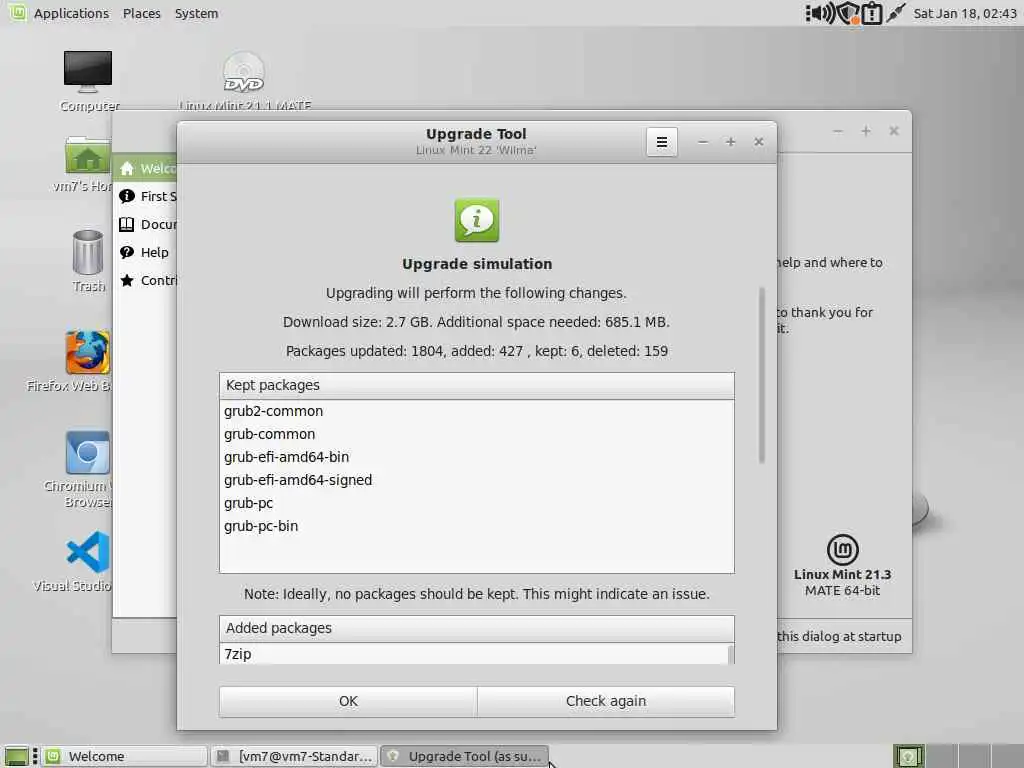Click the network connection tray icon
1024x768 pixels.
[x=896, y=13]
